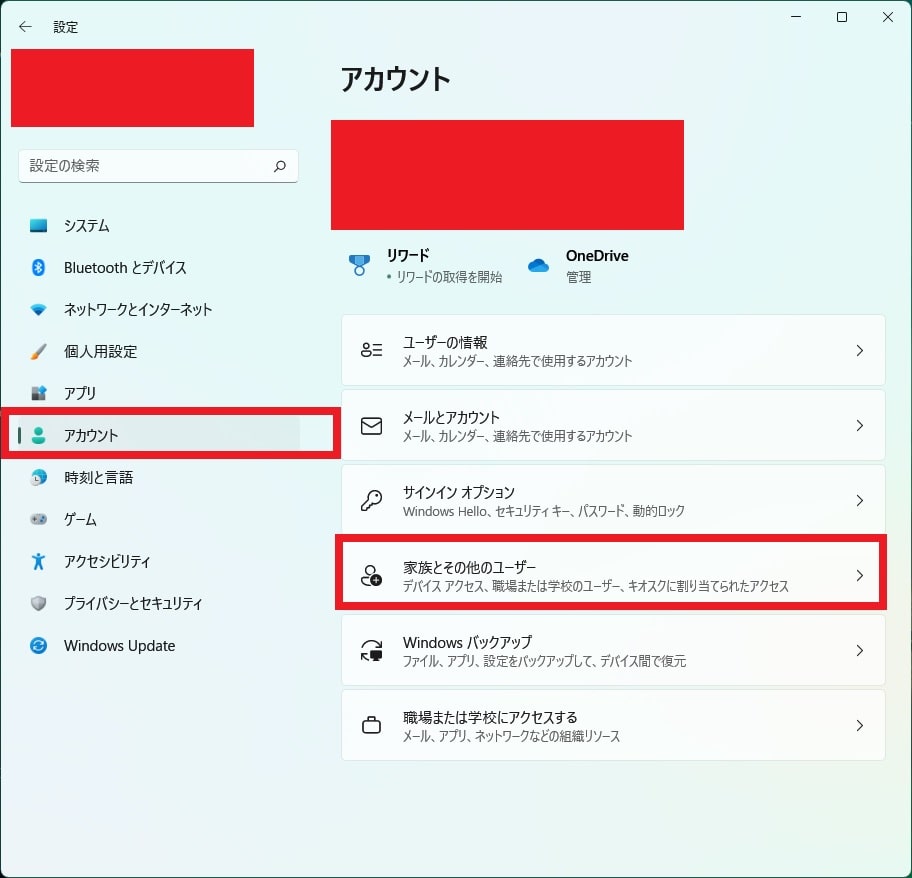Open the Windows バックアップ title
This screenshot has width=912, height=878.
(x=467, y=643)
